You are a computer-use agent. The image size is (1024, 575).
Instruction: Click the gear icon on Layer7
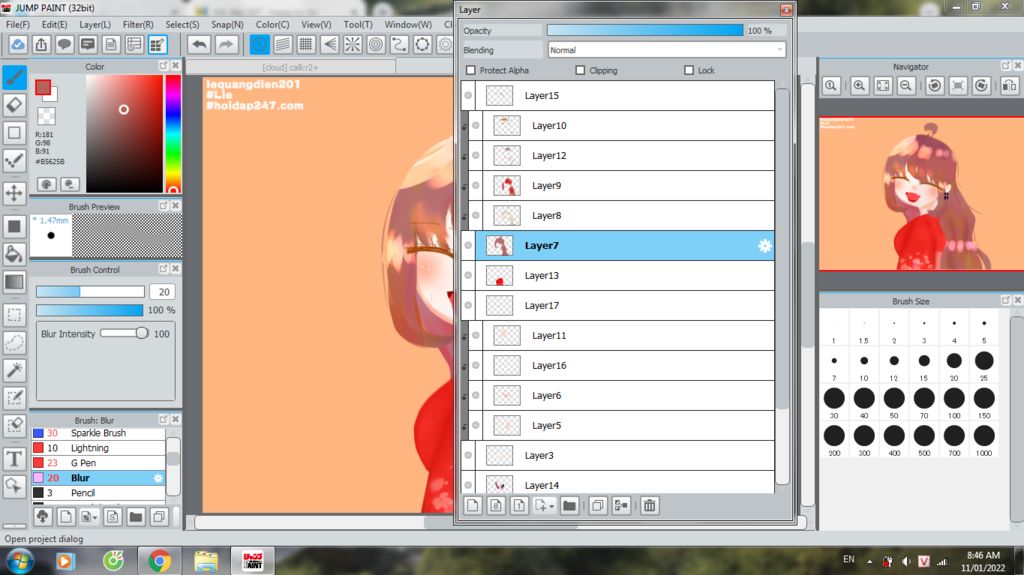(x=764, y=246)
